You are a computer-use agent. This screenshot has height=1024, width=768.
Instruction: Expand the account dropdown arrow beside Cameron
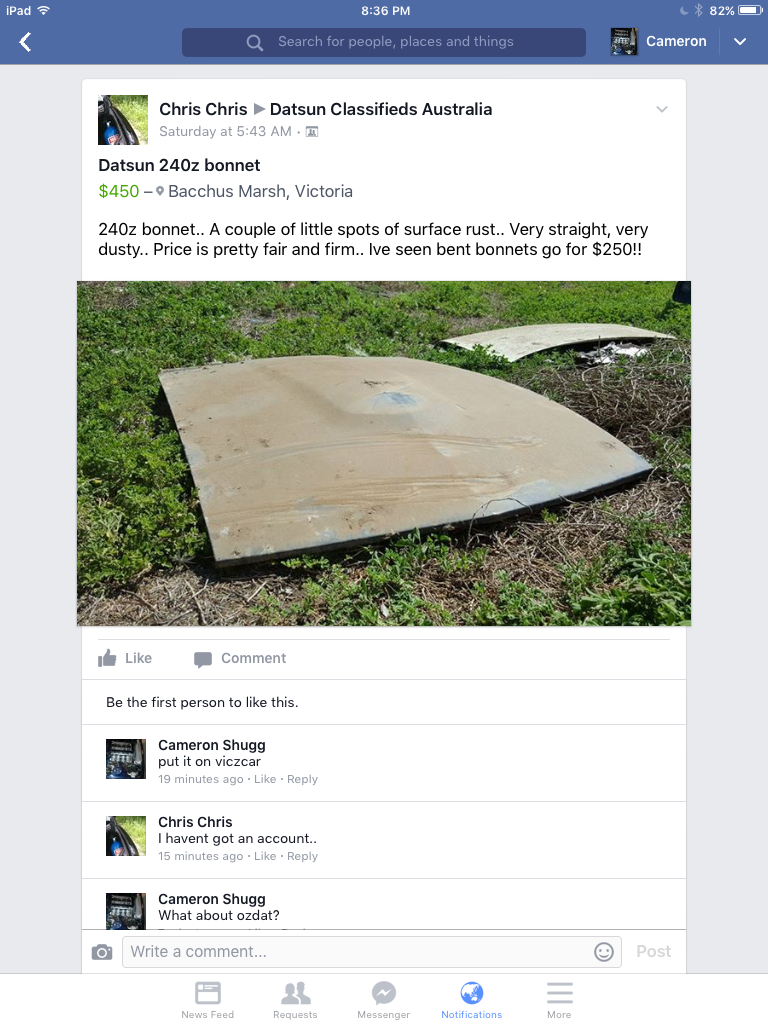(x=740, y=42)
